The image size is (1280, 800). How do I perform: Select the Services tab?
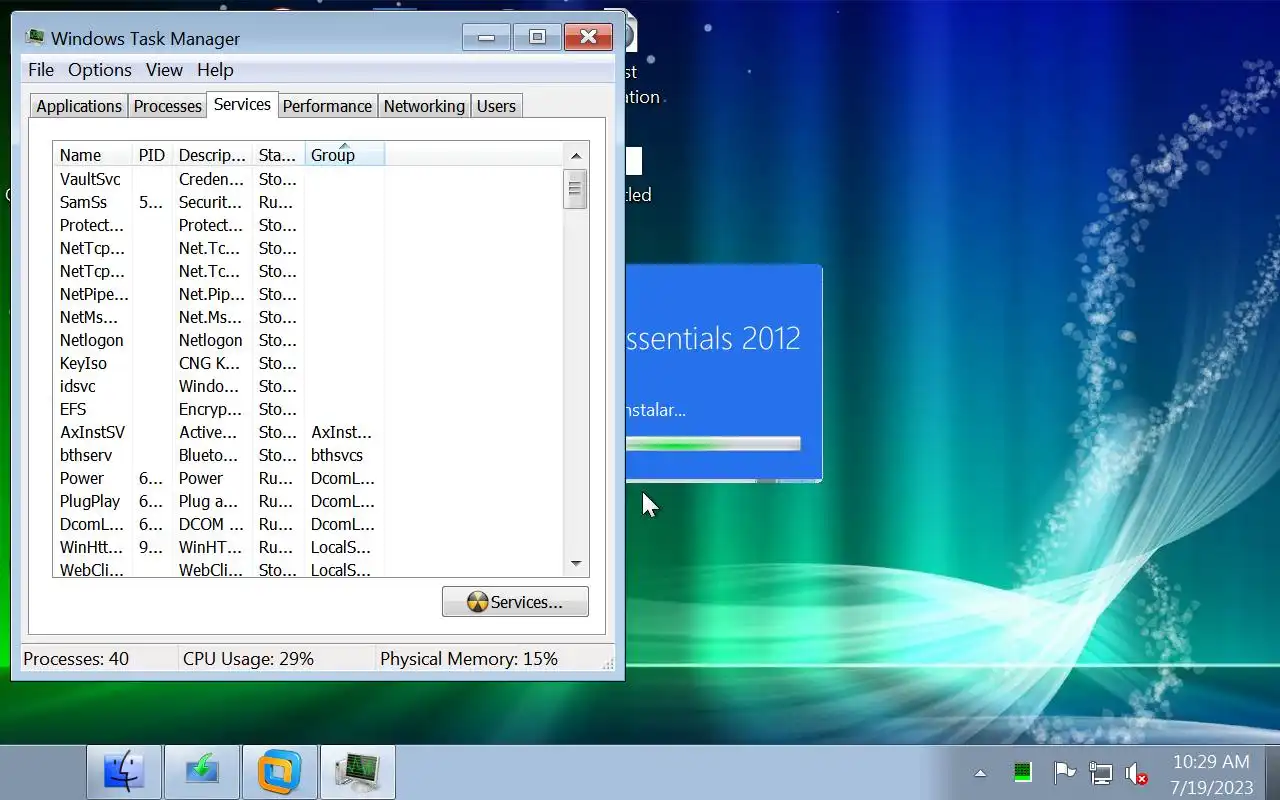(x=242, y=104)
